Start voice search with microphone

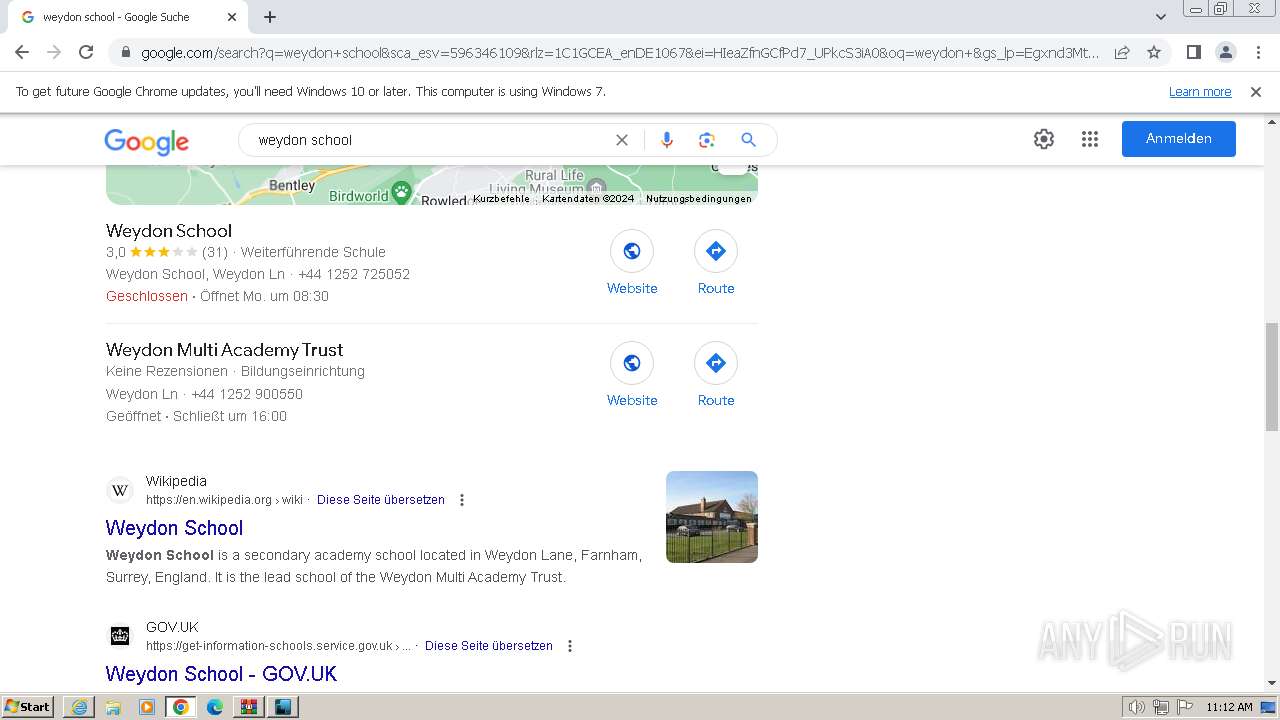667,140
